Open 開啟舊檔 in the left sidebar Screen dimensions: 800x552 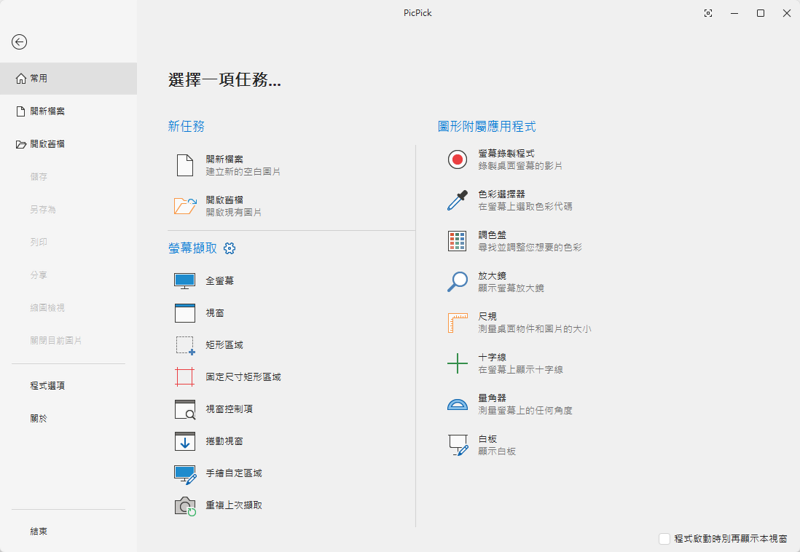pyautogui.click(x=68, y=144)
